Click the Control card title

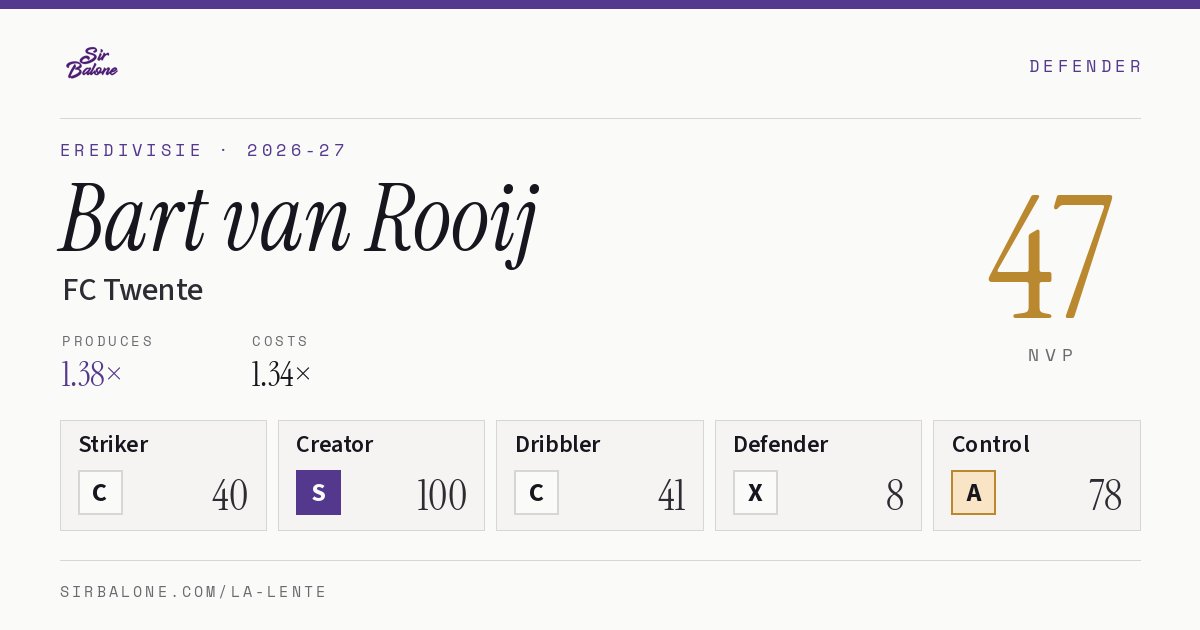(991, 444)
